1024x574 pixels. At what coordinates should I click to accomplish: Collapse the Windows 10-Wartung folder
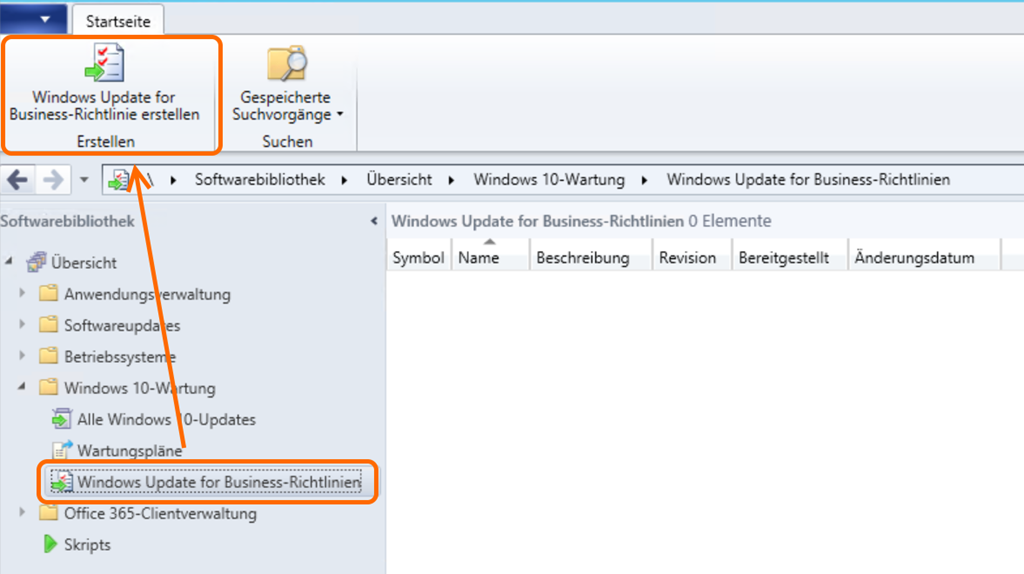[23, 387]
